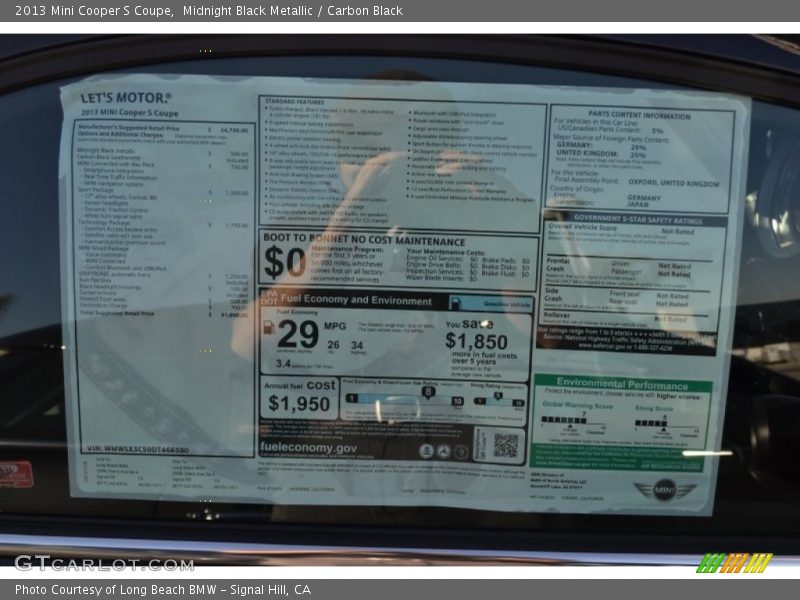Image resolution: width=800 pixels, height=600 pixels.
Task: Click the '$1,850' fuel savings amount
Action: pos(477,341)
